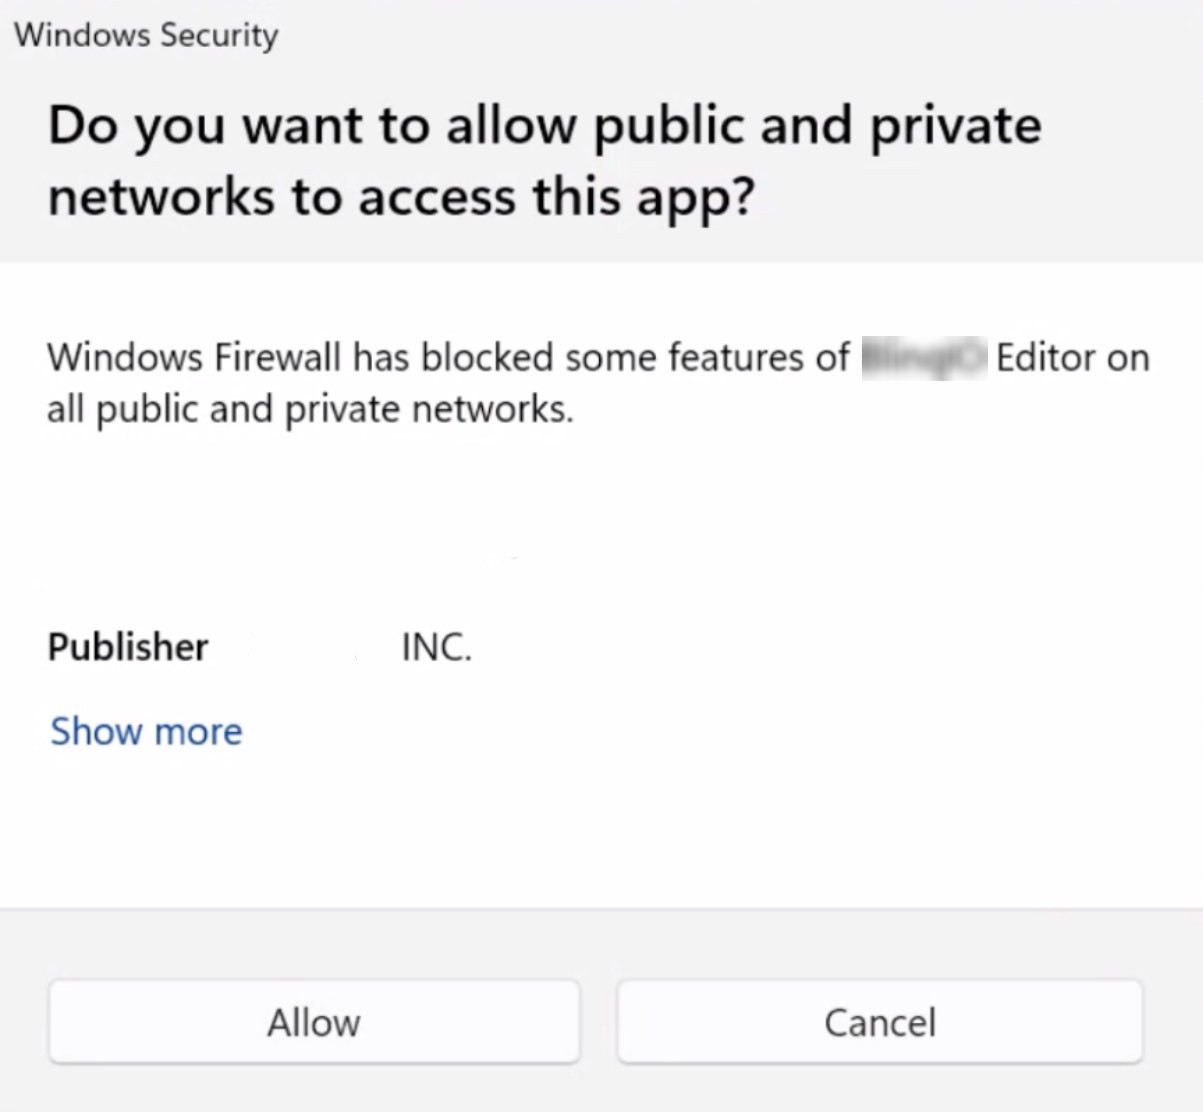Click the bold Publisher label
Screen dimensions: 1203x1112
pos(128,647)
